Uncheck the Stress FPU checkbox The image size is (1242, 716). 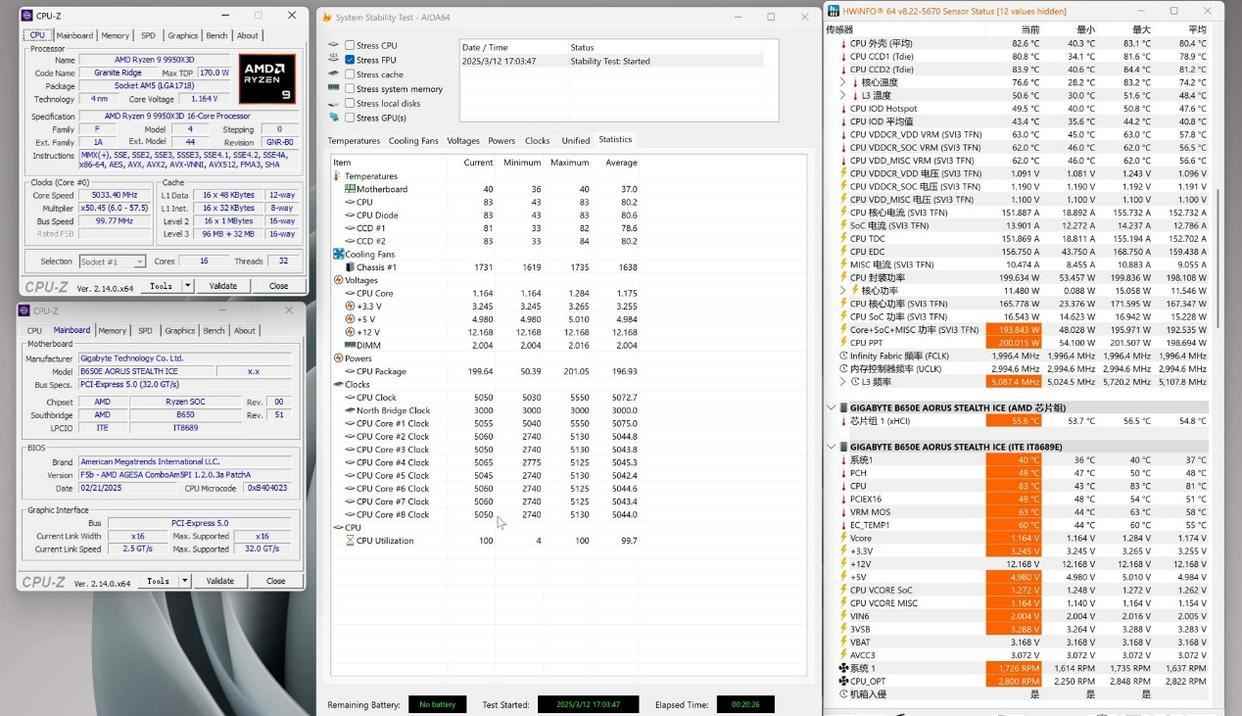350,60
